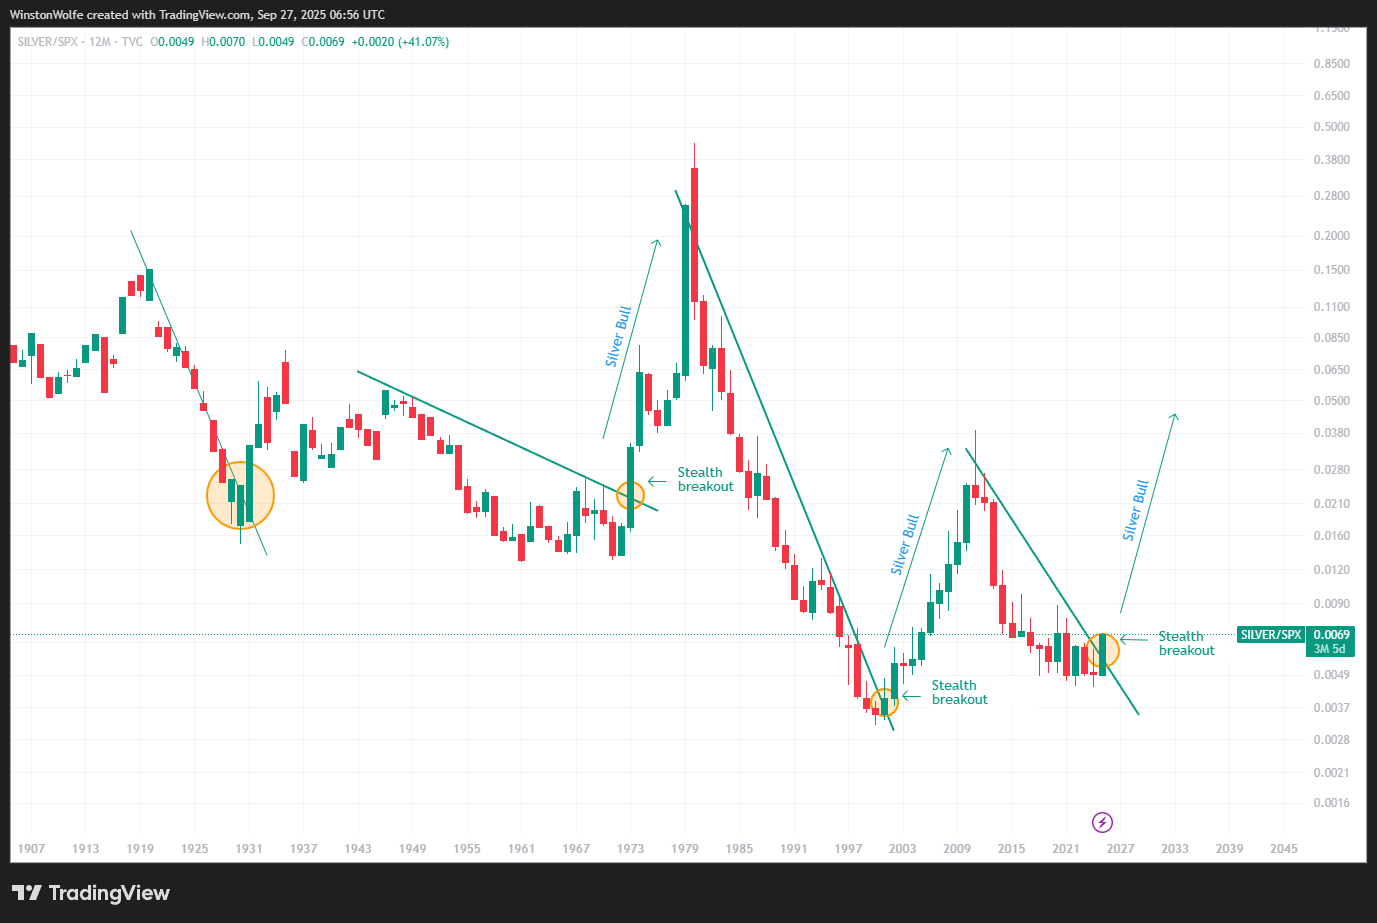Image resolution: width=1377 pixels, height=923 pixels.
Task: Click the small orange circle above 1973
Action: tap(630, 494)
